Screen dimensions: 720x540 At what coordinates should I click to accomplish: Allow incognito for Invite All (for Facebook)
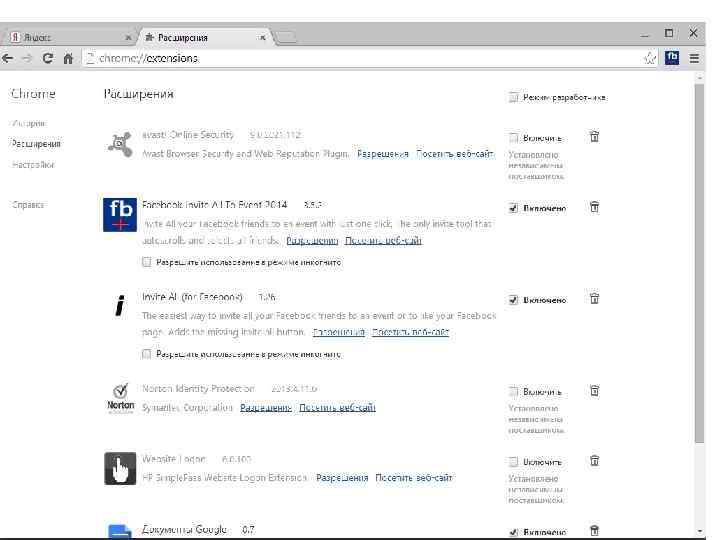tap(146, 354)
